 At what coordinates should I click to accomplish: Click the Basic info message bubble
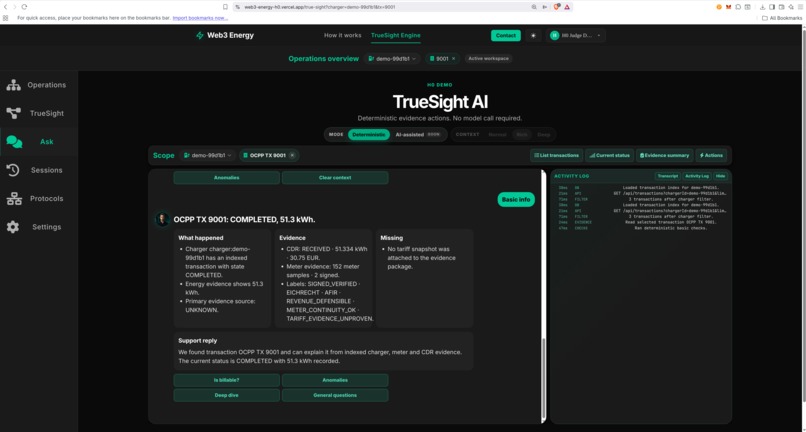pyautogui.click(x=516, y=200)
